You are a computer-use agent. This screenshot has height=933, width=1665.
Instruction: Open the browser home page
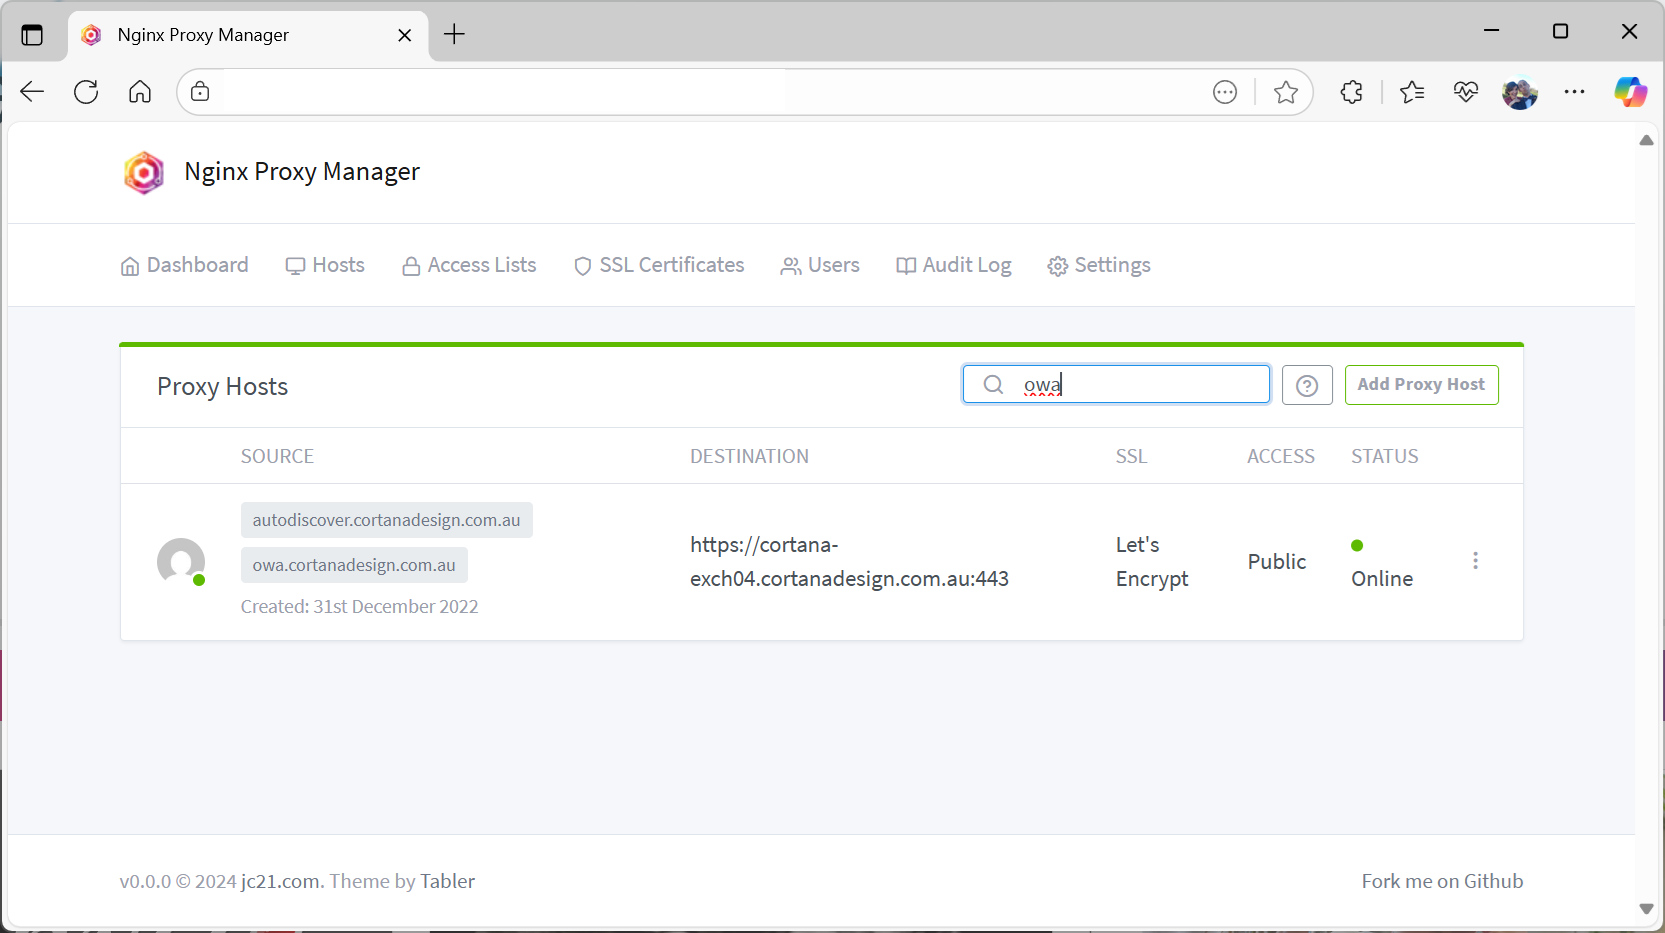point(140,92)
